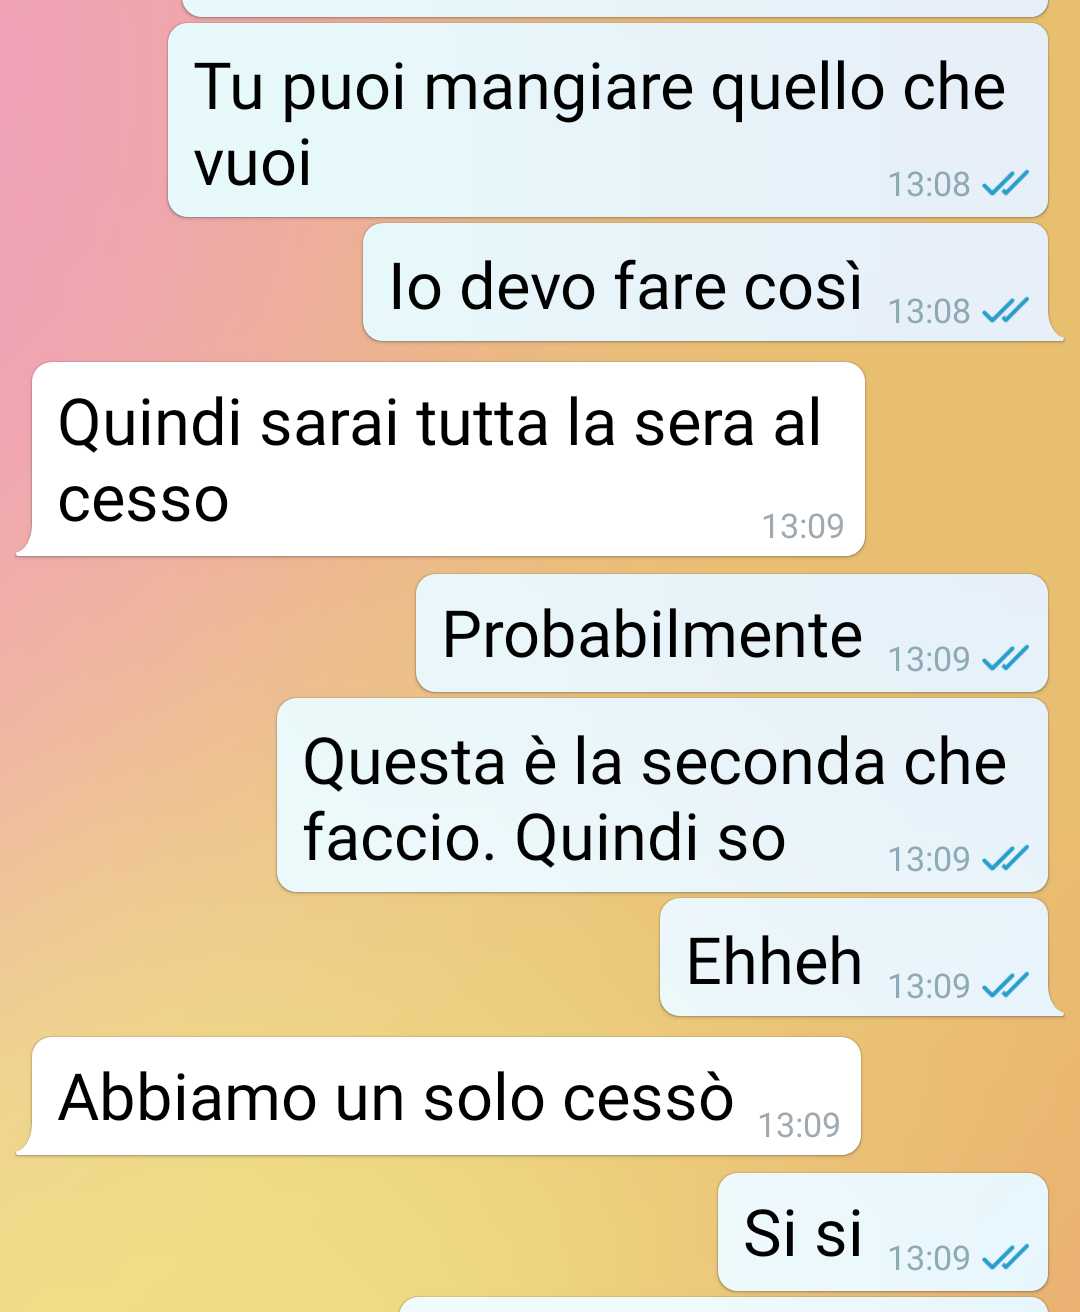Select the 'Si si' reply bubble
The width and height of the screenshot is (1080, 1312).
click(x=883, y=1232)
